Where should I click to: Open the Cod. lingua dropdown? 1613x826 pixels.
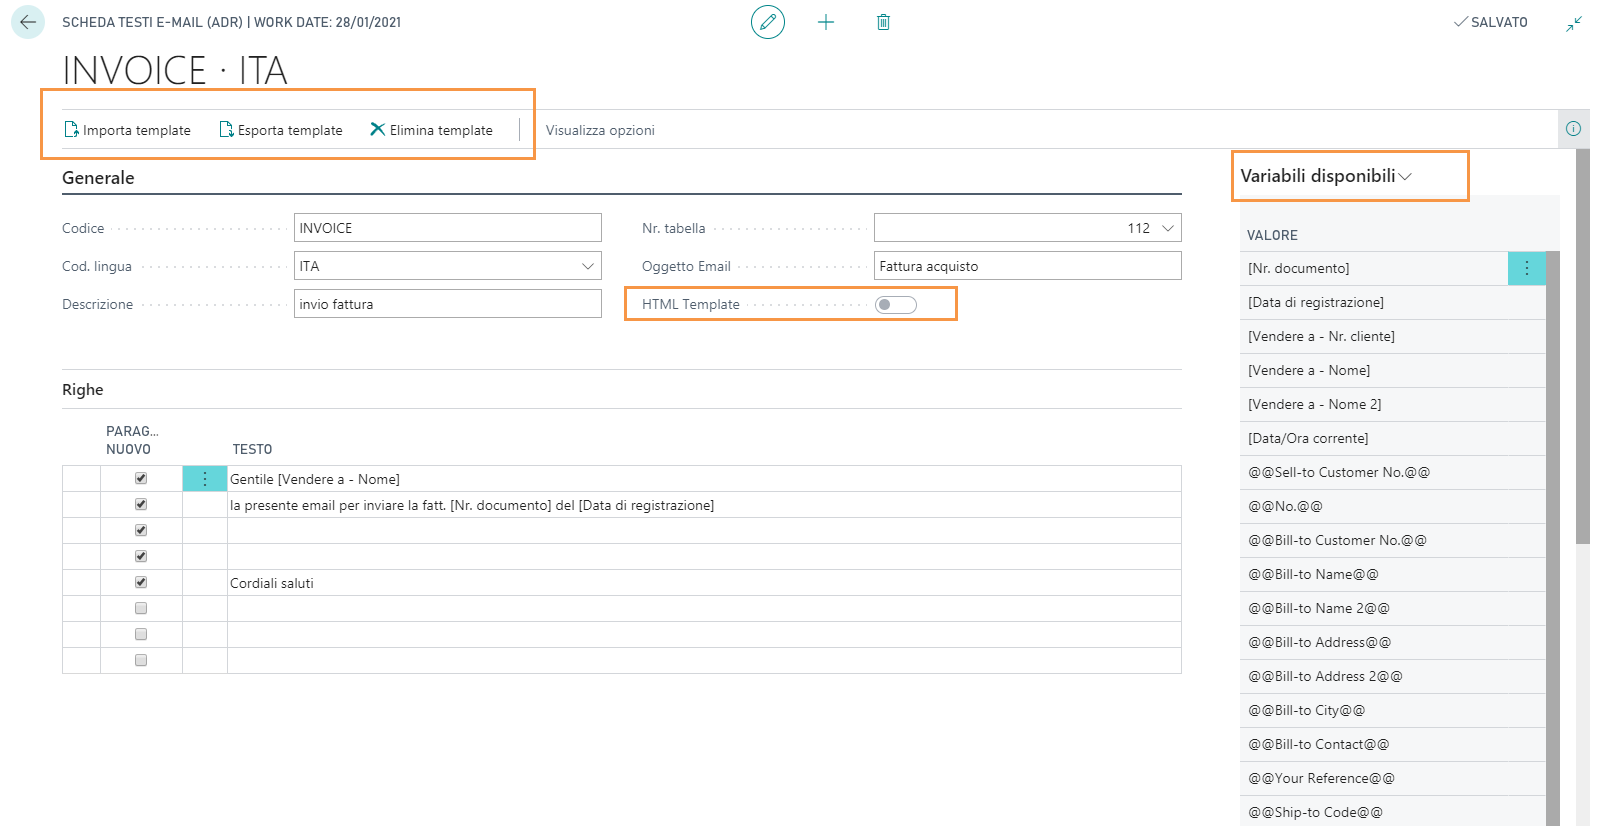pos(588,266)
